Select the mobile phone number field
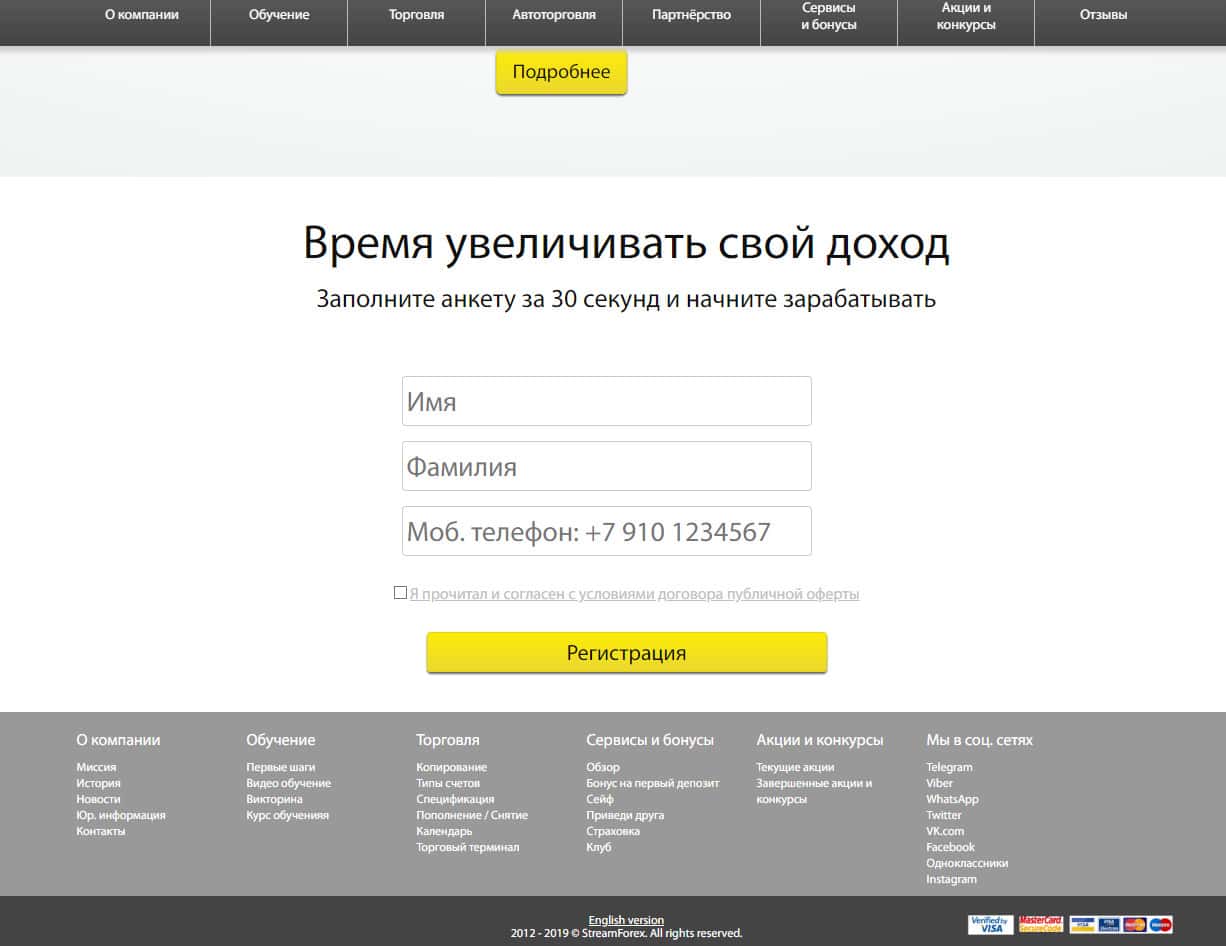Screen dimensions: 1226x946 606,532
